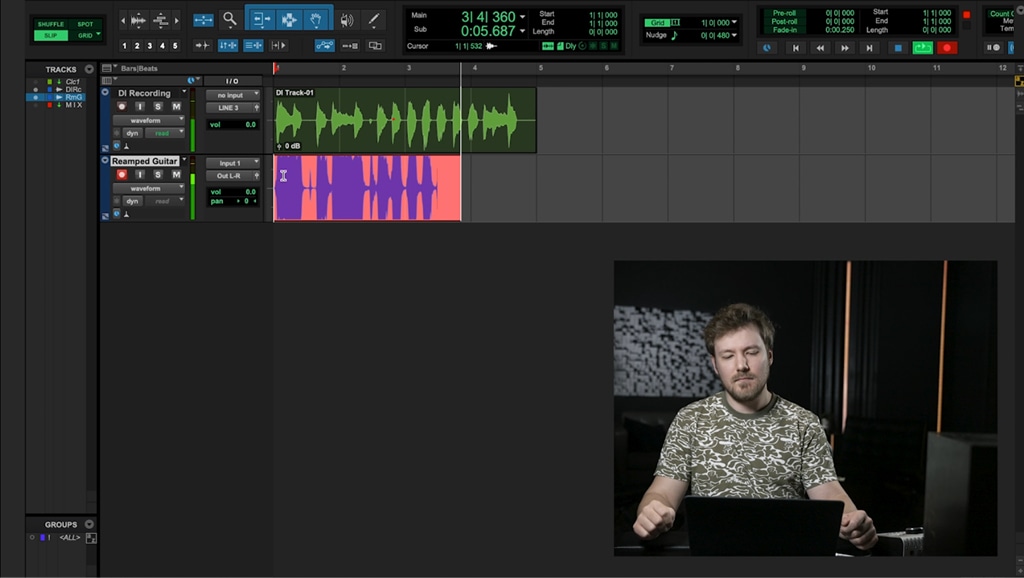Select the Zoomer magnifying glass tool
The width and height of the screenshot is (1024, 578).
coord(229,20)
